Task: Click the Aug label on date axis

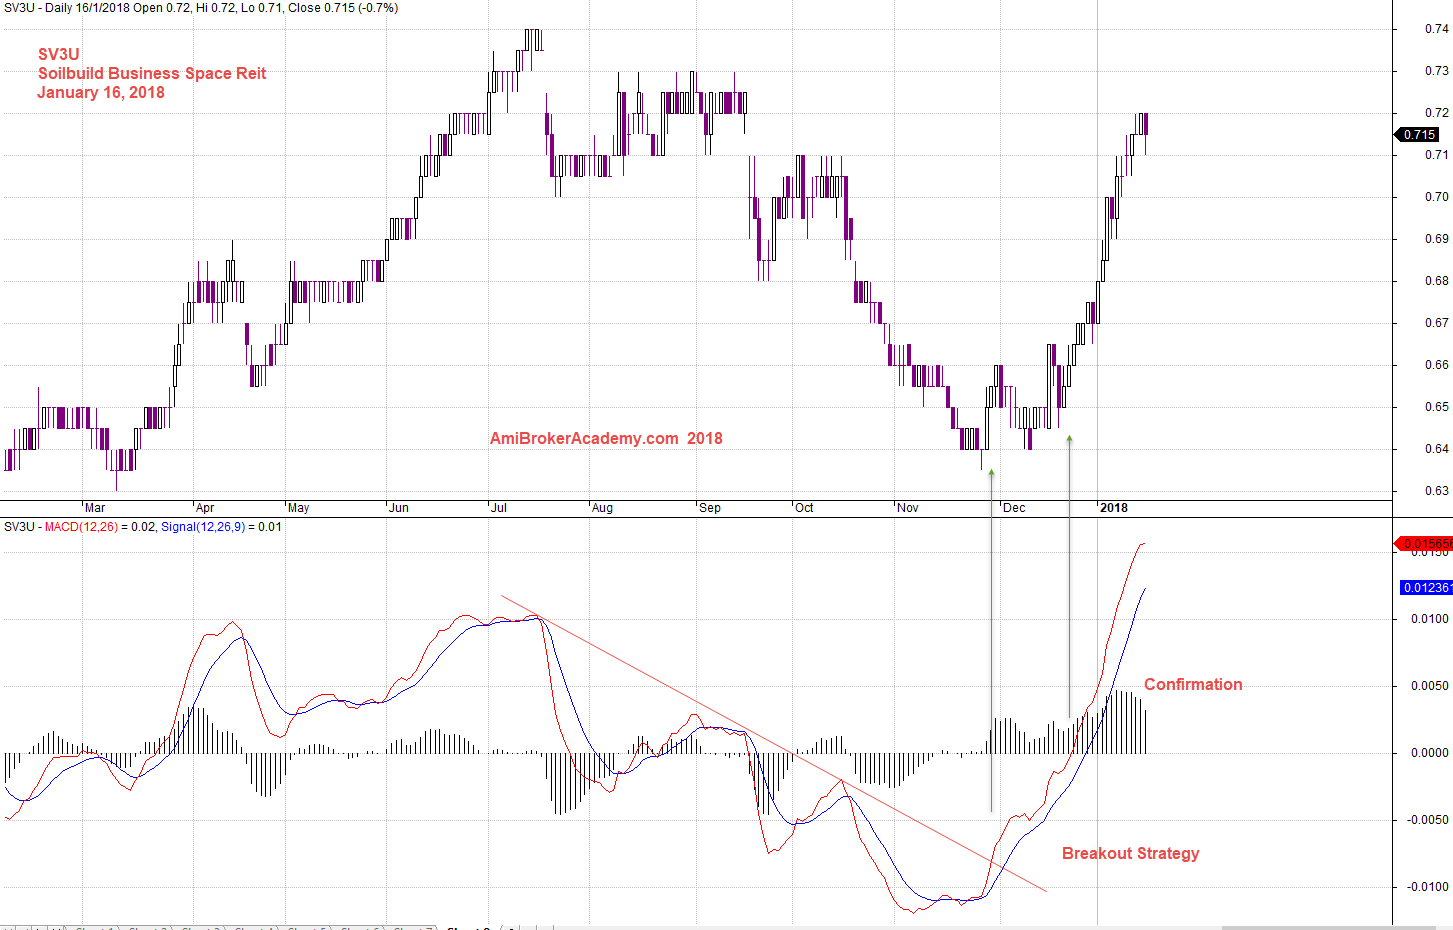Action: [602, 508]
